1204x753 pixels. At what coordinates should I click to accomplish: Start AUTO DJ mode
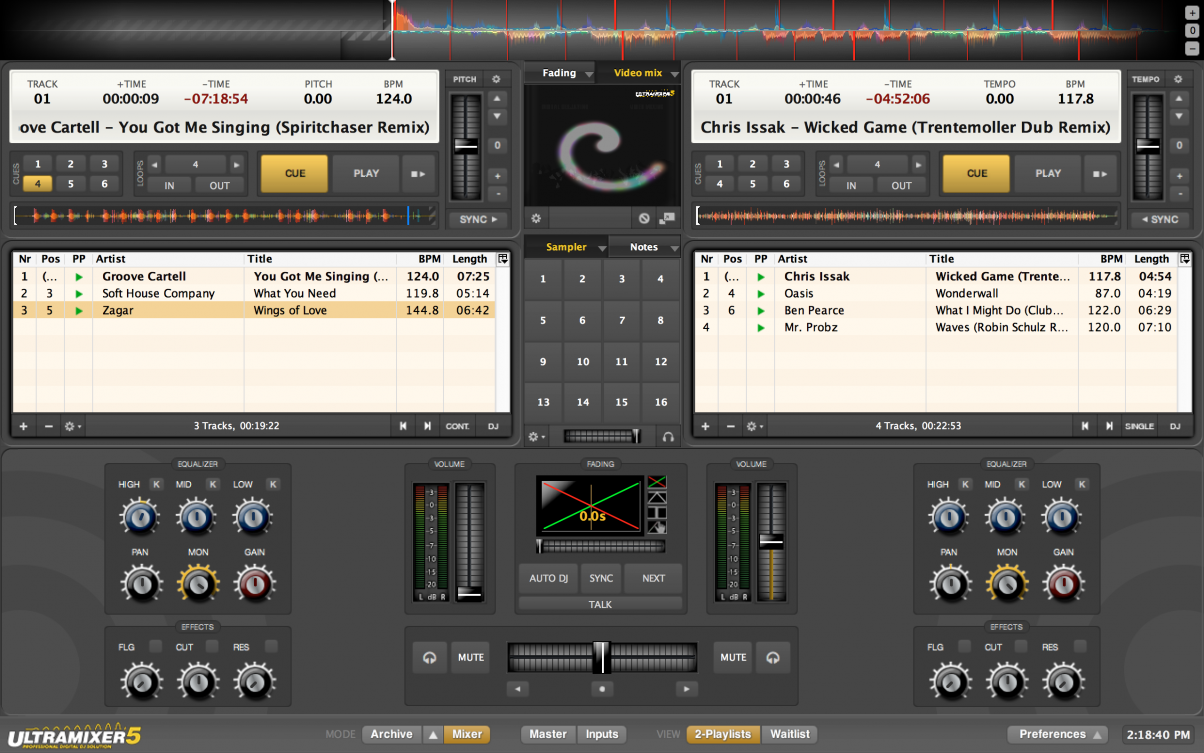548,578
